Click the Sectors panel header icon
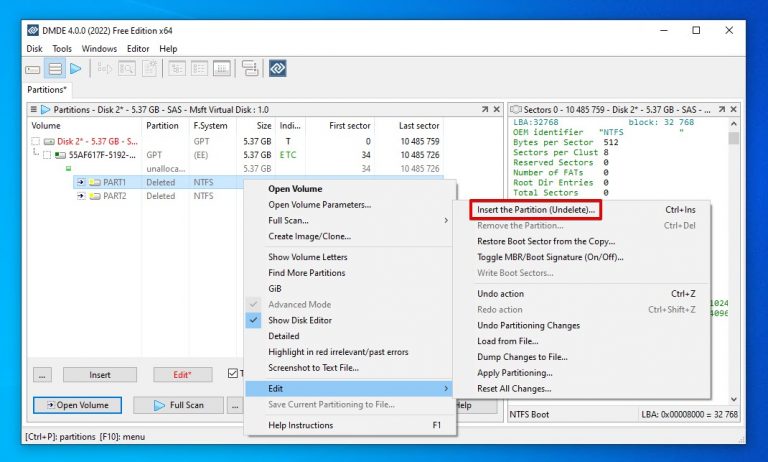The image size is (768, 462). [516, 109]
